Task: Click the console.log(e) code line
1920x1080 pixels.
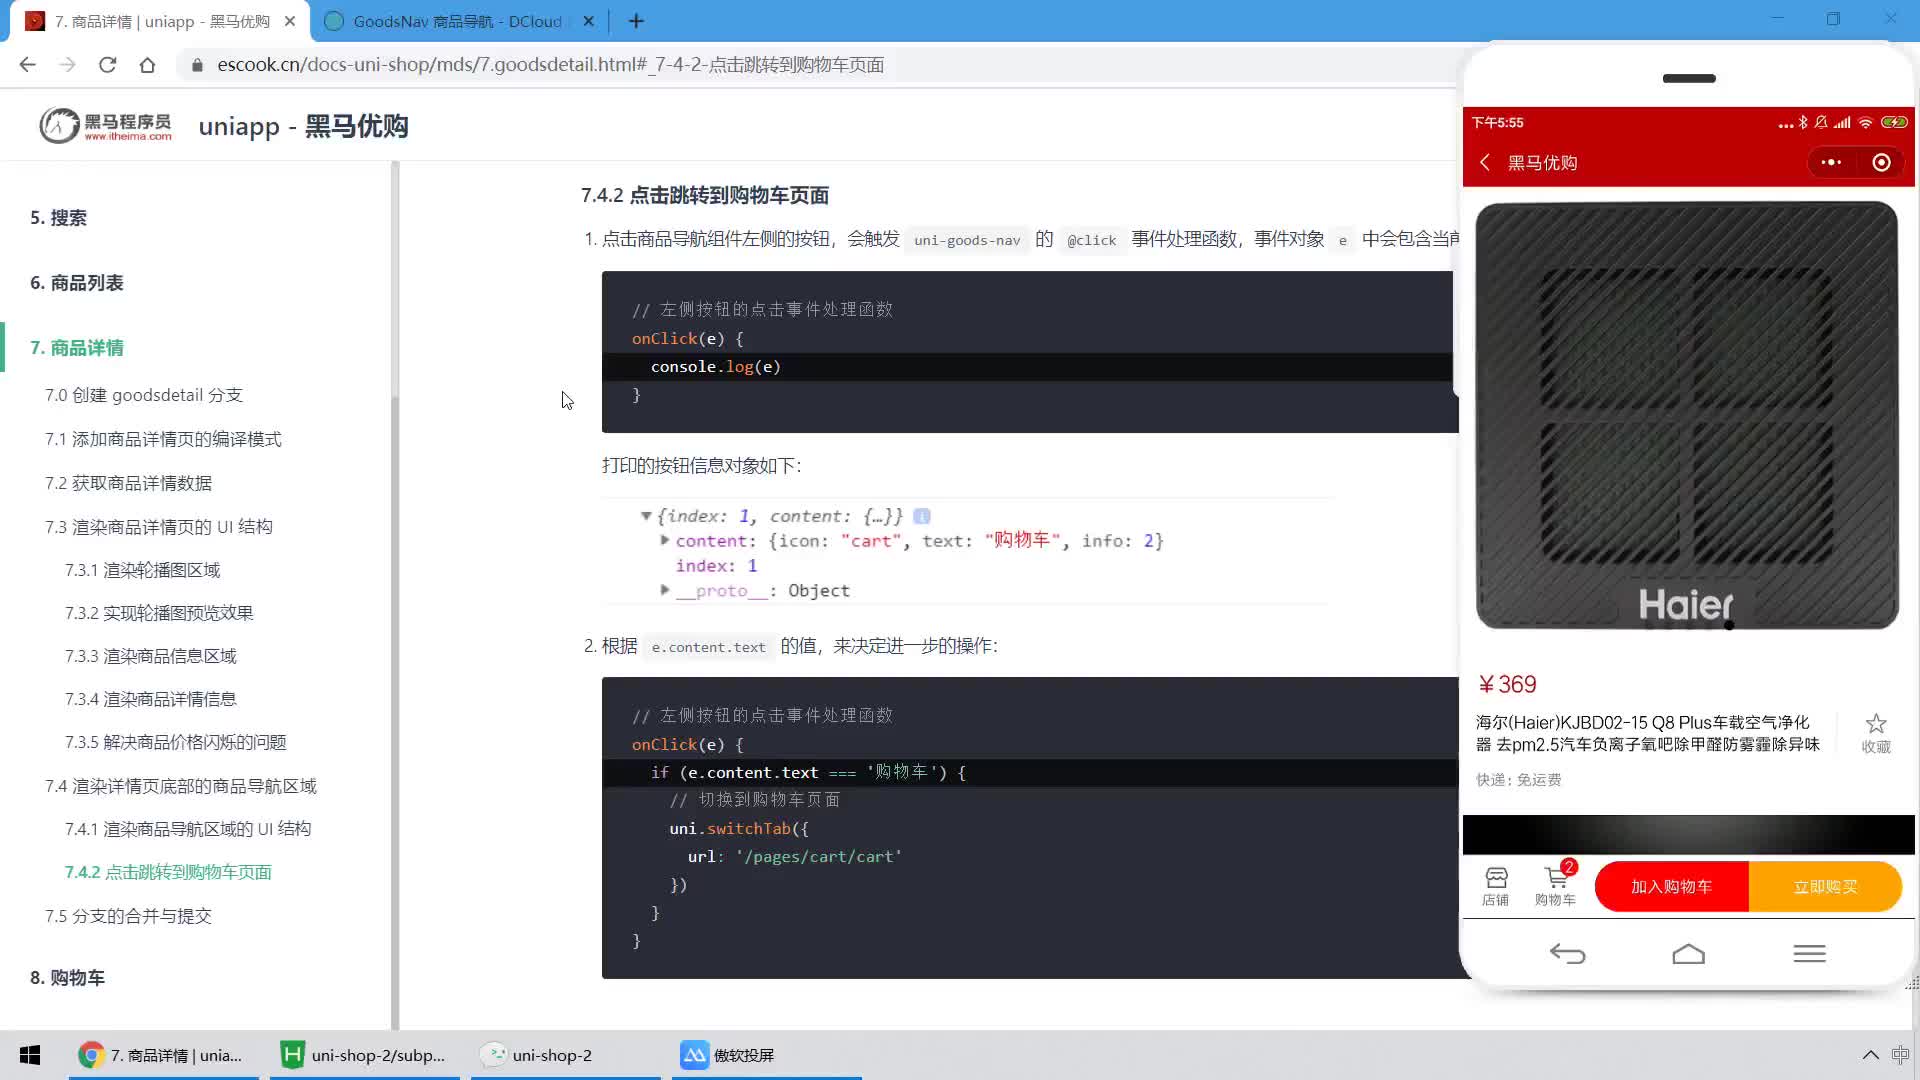Action: 716,367
